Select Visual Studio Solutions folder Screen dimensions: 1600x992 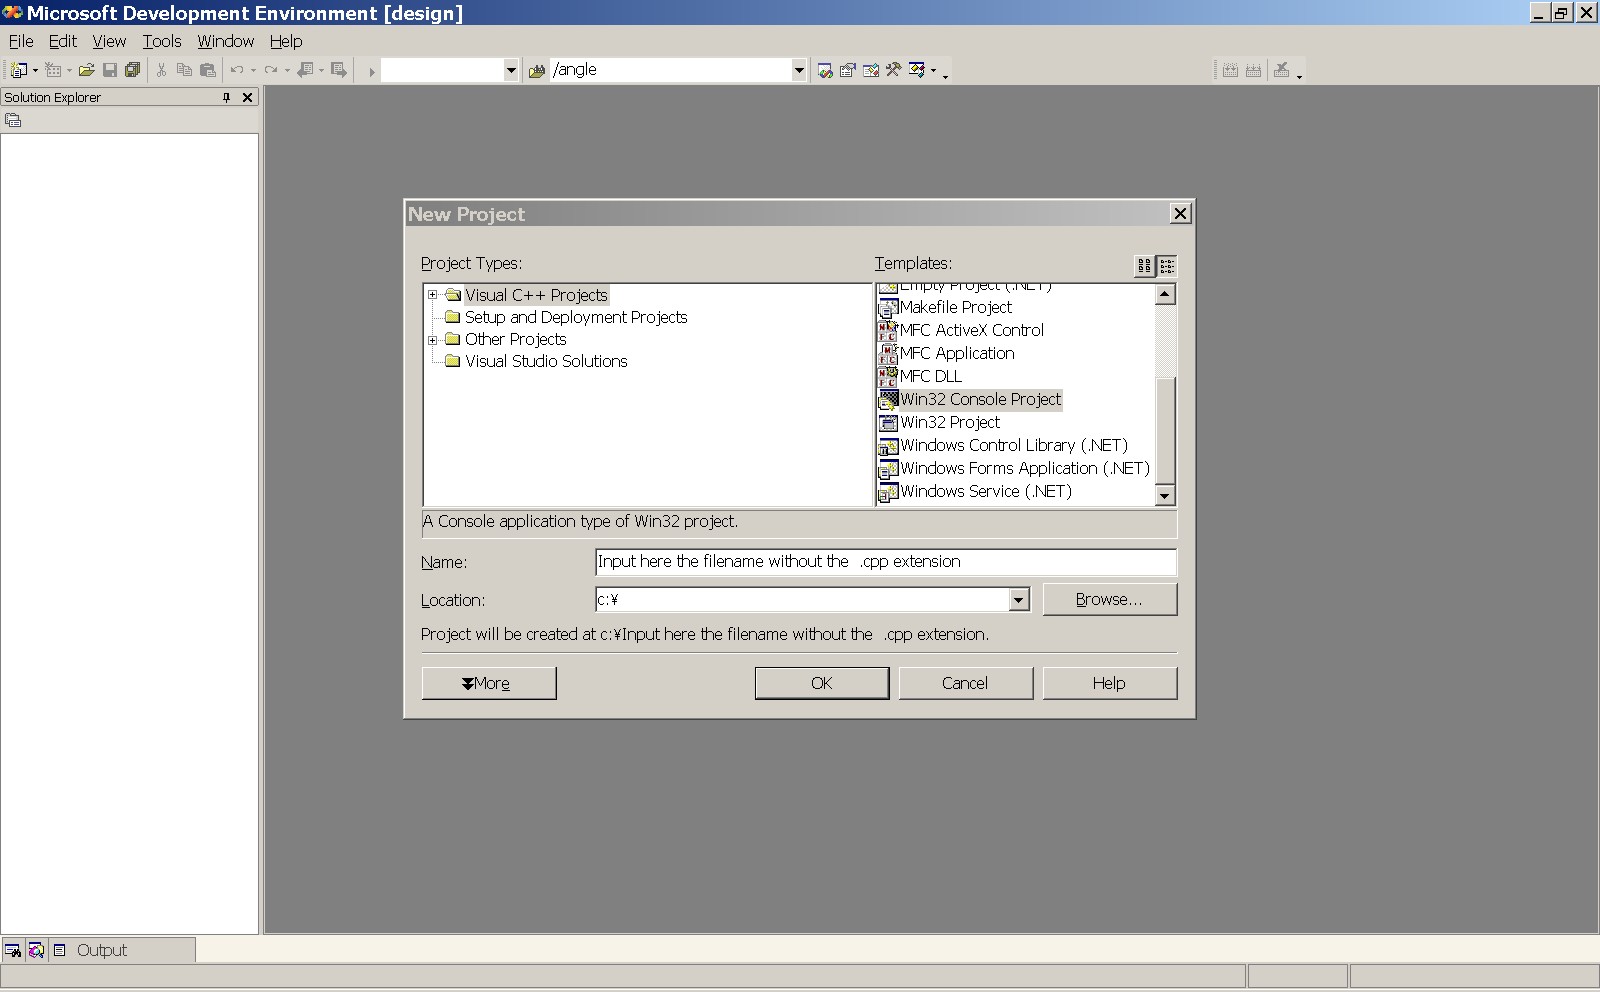545,361
